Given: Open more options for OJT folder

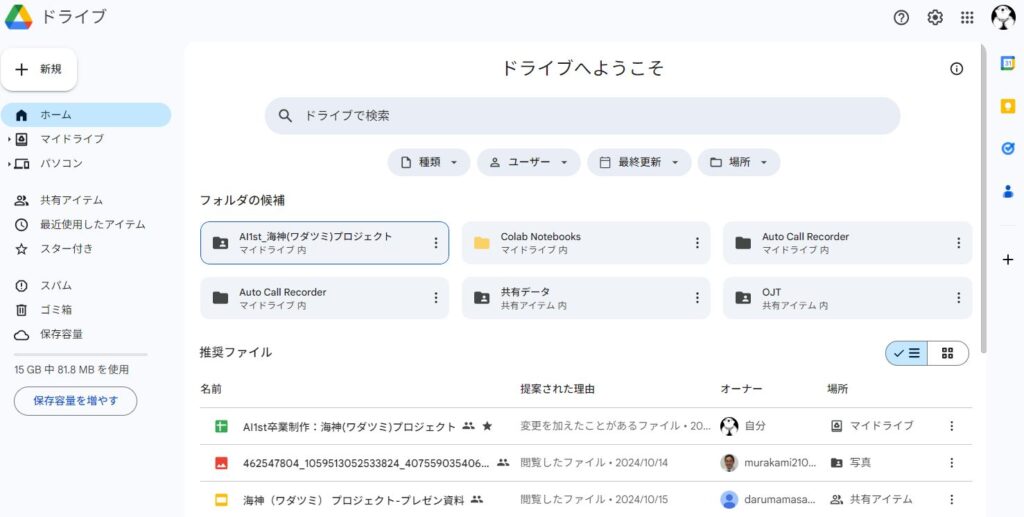Looking at the screenshot, I should click(x=958, y=298).
